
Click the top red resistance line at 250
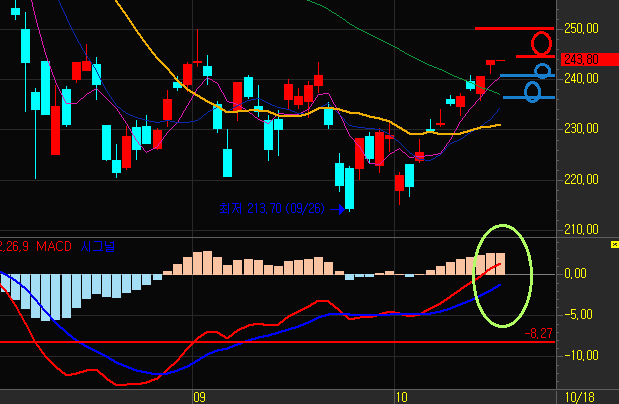click(513, 28)
